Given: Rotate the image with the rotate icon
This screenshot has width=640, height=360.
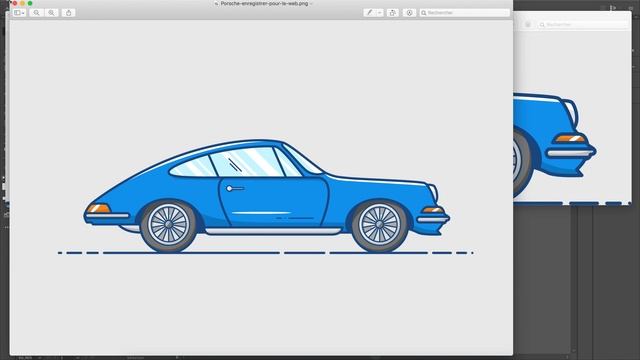Looking at the screenshot, I should (x=393, y=13).
